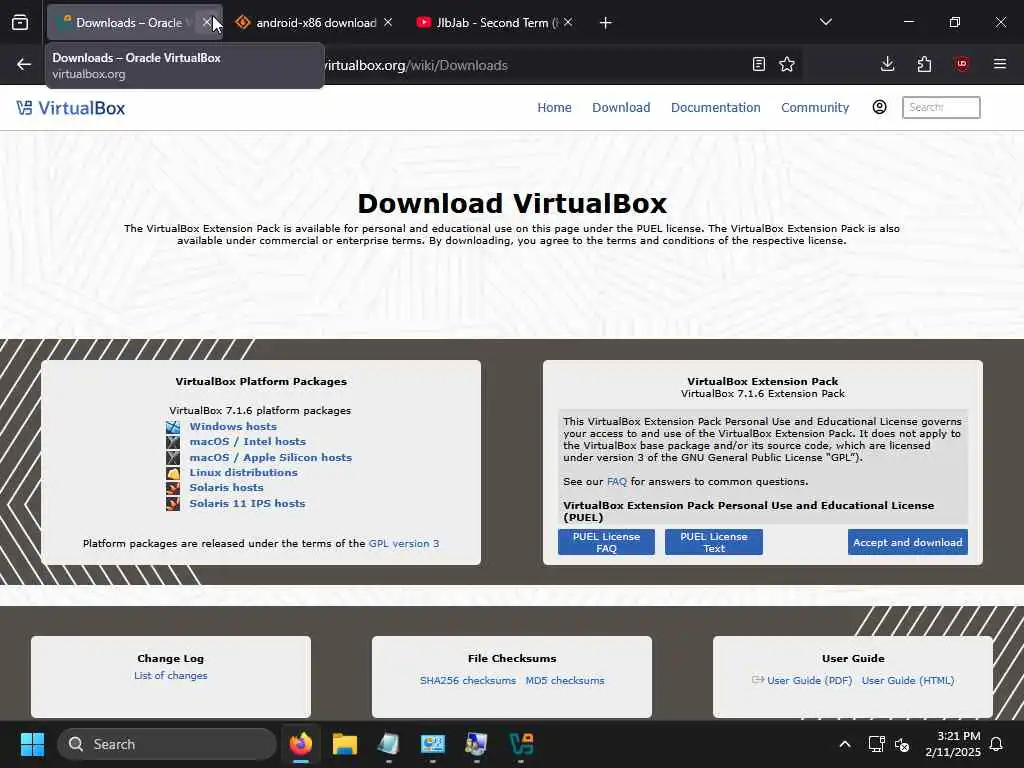The image size is (1024, 768).
Task: Open the Solaris 11 IPS hosts link
Action: pos(248,504)
